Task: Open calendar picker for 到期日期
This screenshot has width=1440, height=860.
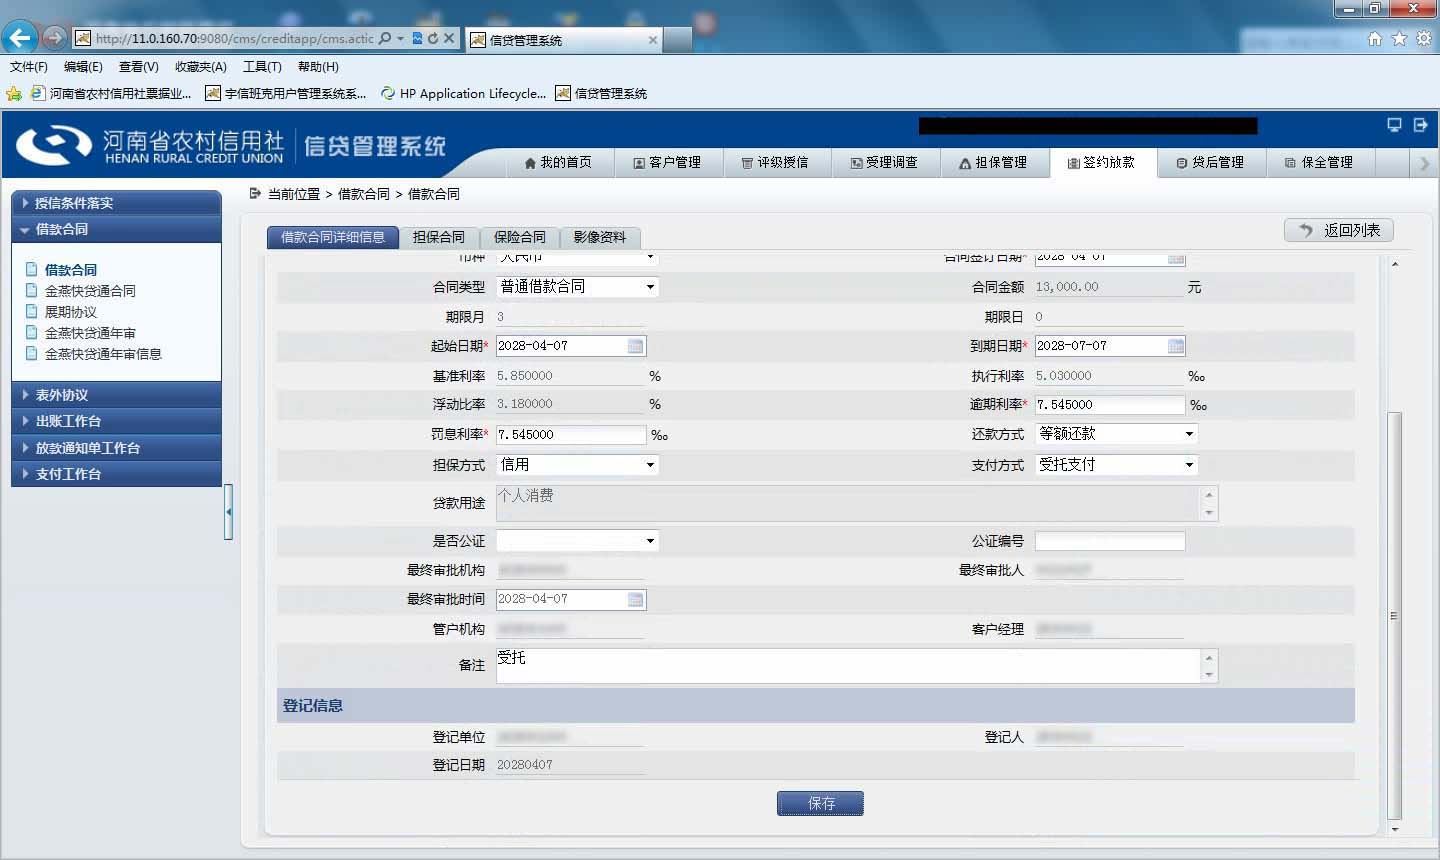Action: coord(1175,346)
